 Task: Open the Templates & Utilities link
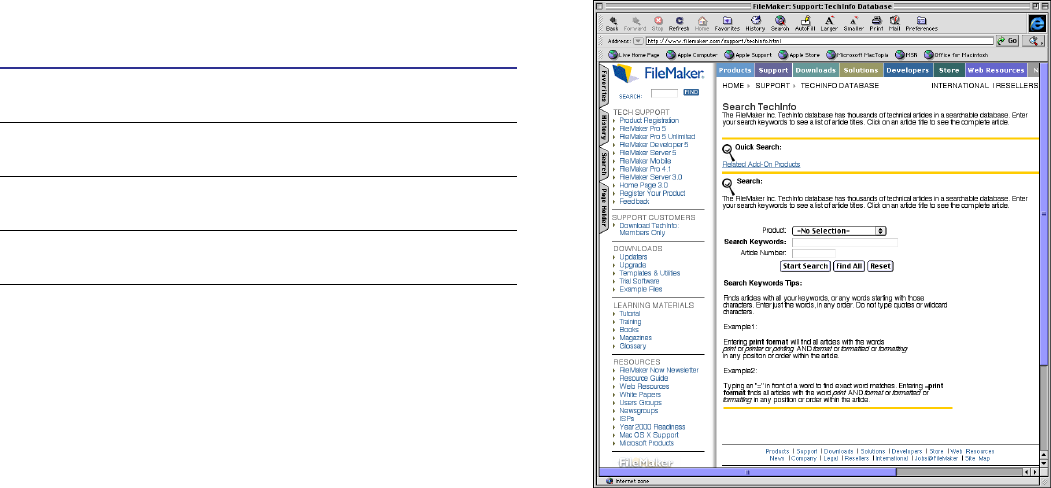tap(650, 273)
